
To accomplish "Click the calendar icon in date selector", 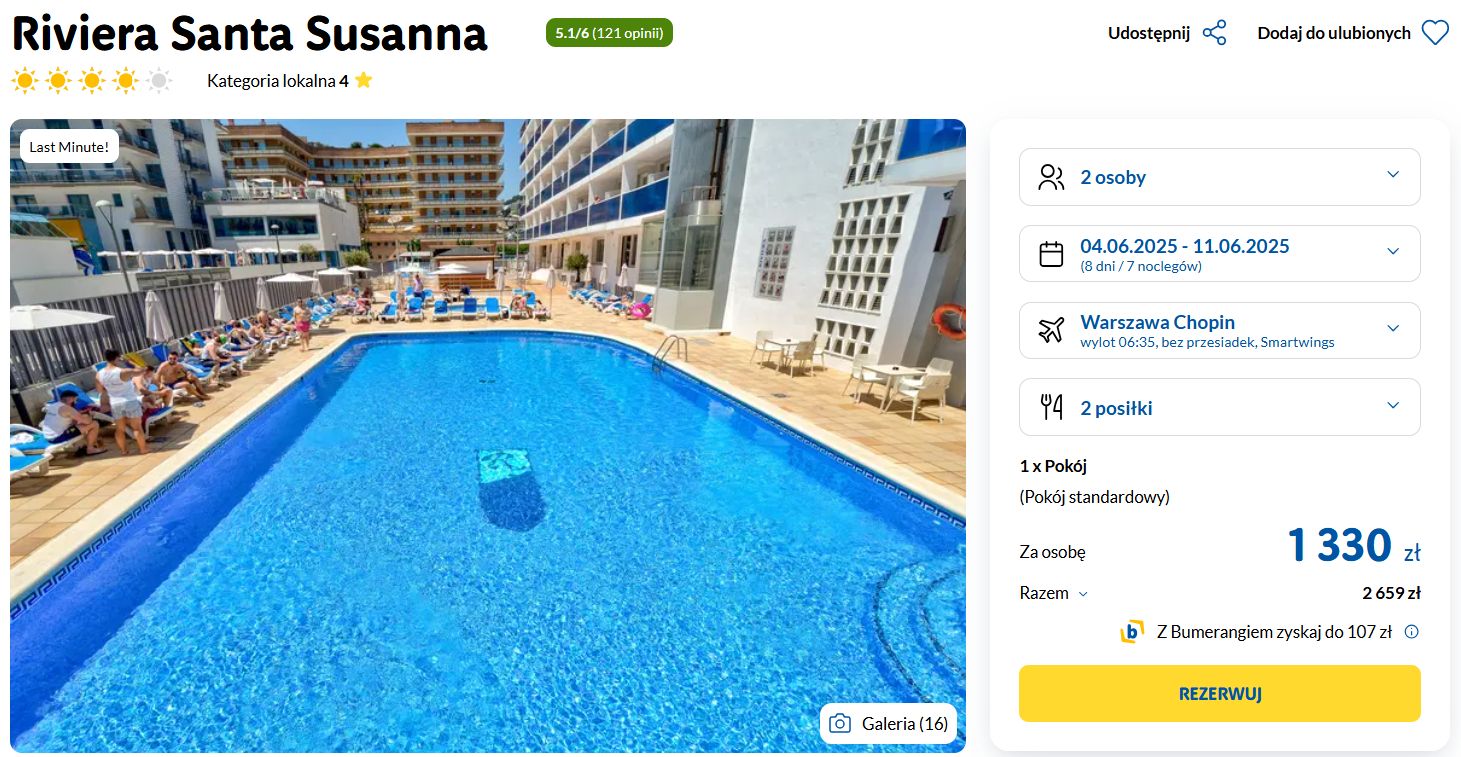I will click(1051, 254).
